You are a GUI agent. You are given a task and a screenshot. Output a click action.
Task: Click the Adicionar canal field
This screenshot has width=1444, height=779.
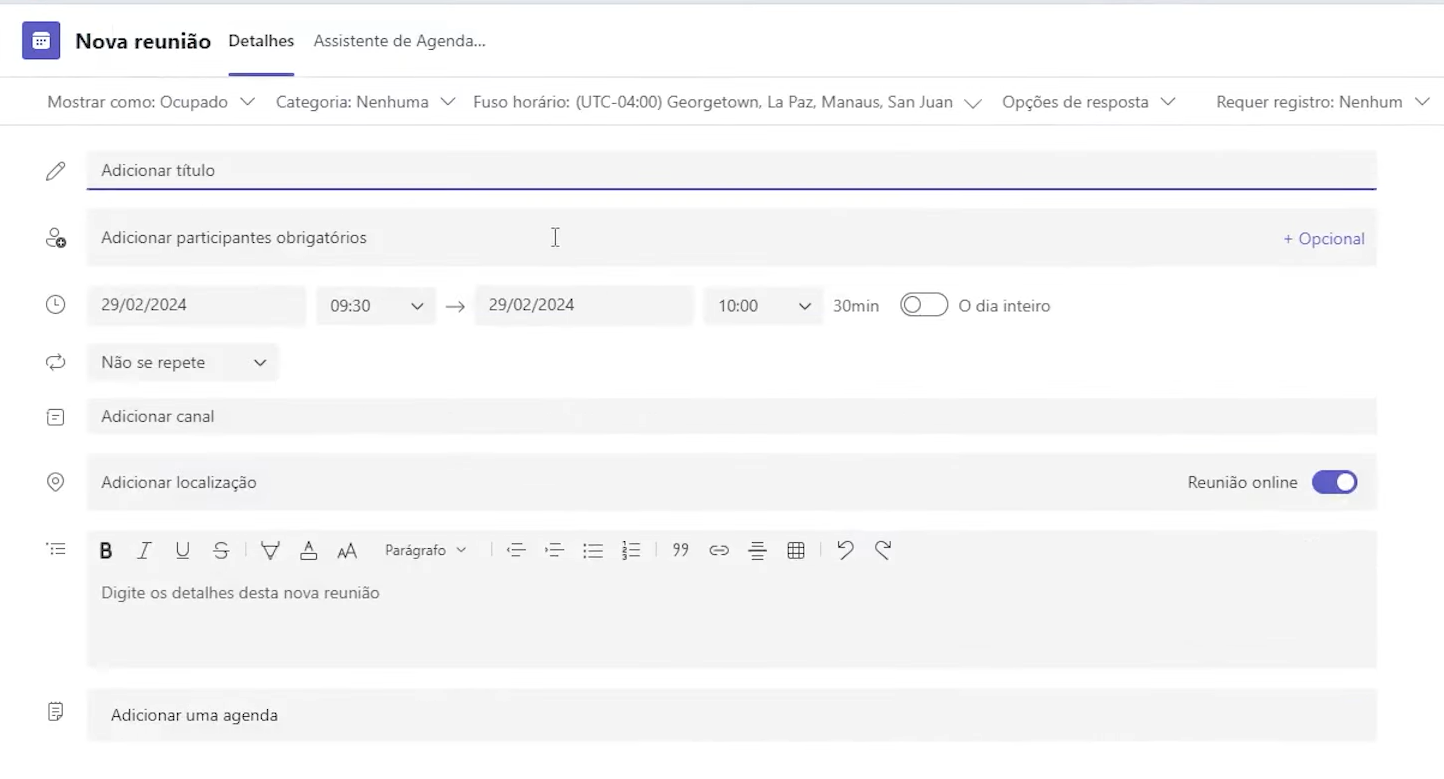tap(732, 416)
